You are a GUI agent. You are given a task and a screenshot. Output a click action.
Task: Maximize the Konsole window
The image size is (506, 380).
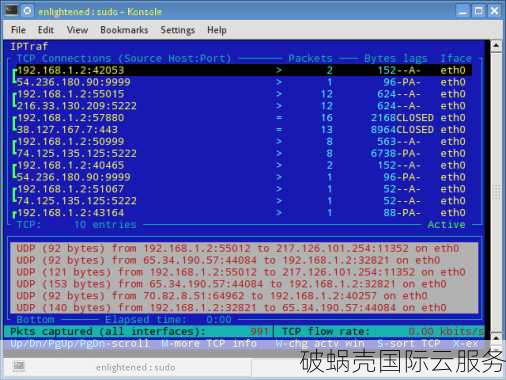479,11
